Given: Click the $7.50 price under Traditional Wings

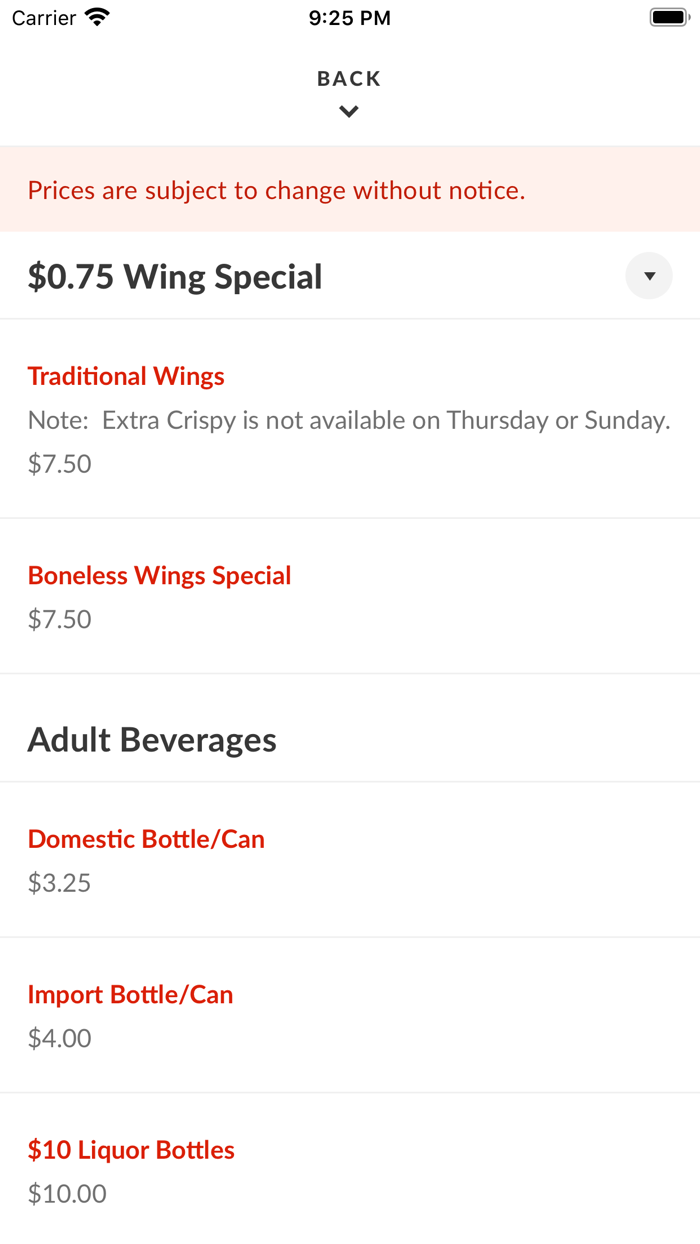Looking at the screenshot, I should [60, 464].
